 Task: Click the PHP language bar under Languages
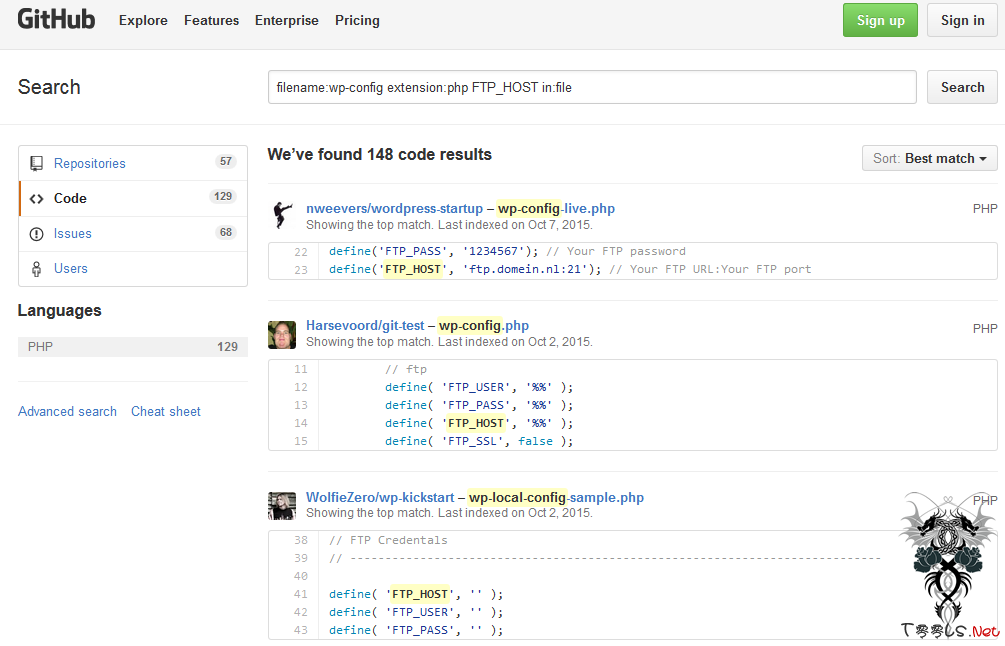130,346
